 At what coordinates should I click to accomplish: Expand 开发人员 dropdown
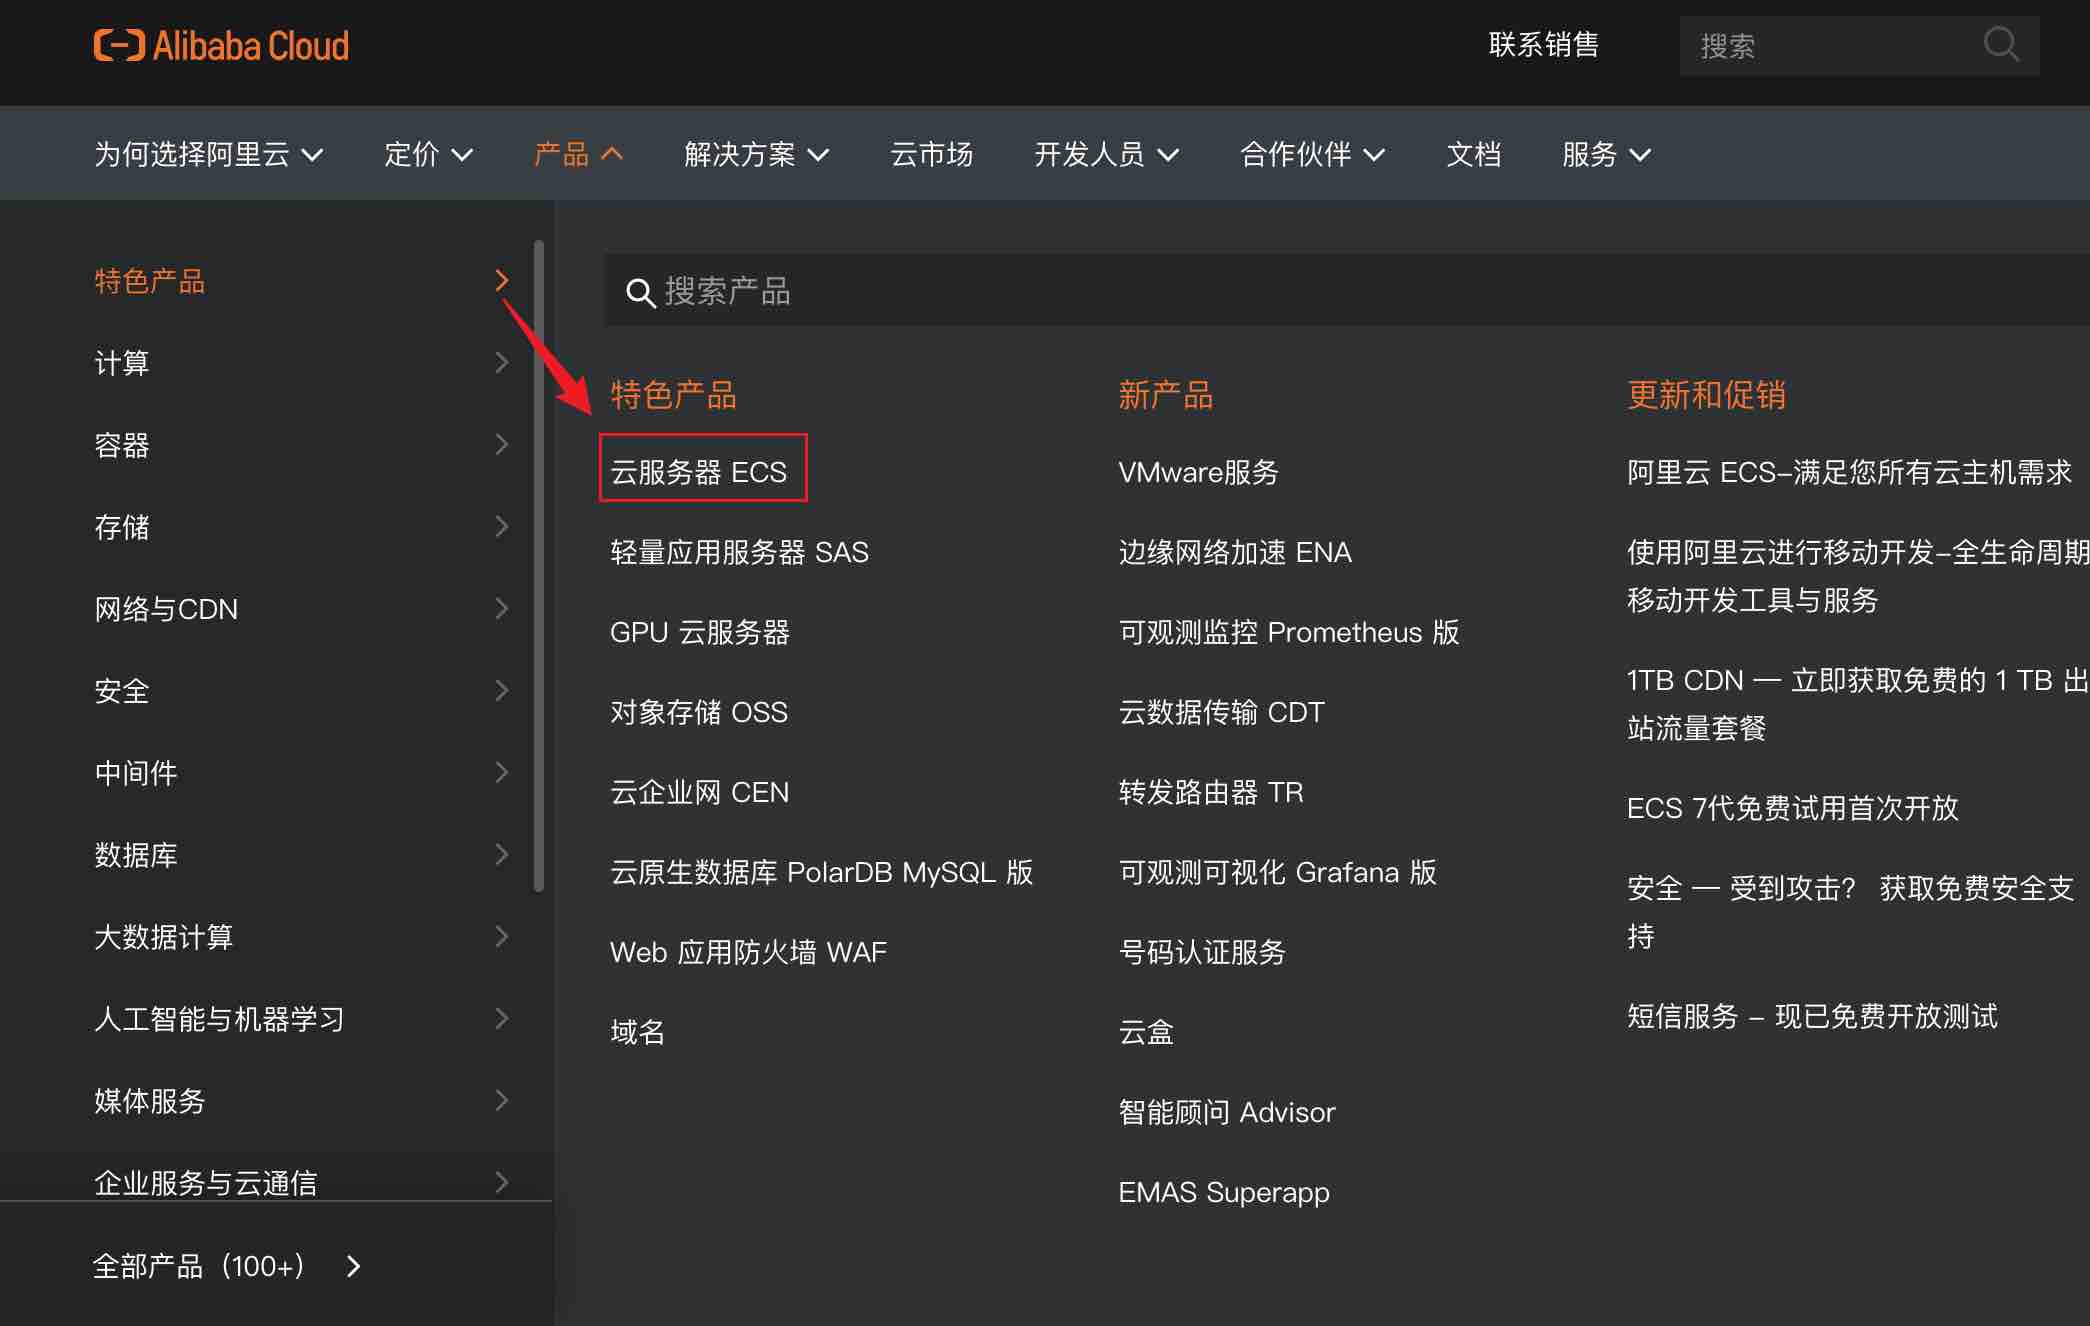(x=1107, y=154)
